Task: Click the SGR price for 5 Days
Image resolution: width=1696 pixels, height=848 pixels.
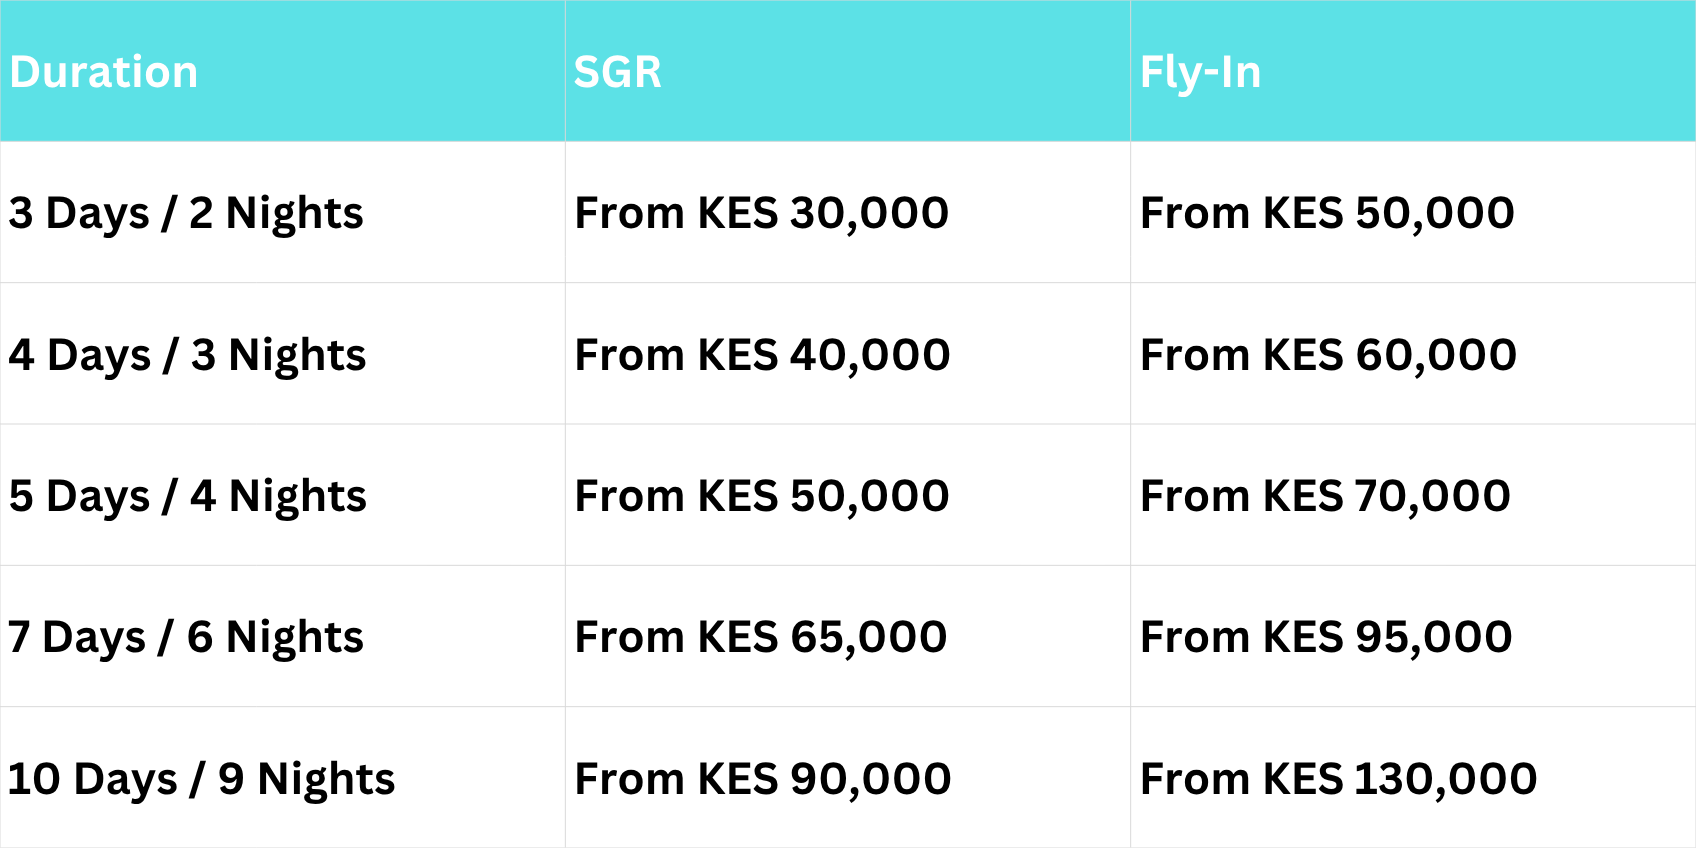Action: tap(761, 496)
